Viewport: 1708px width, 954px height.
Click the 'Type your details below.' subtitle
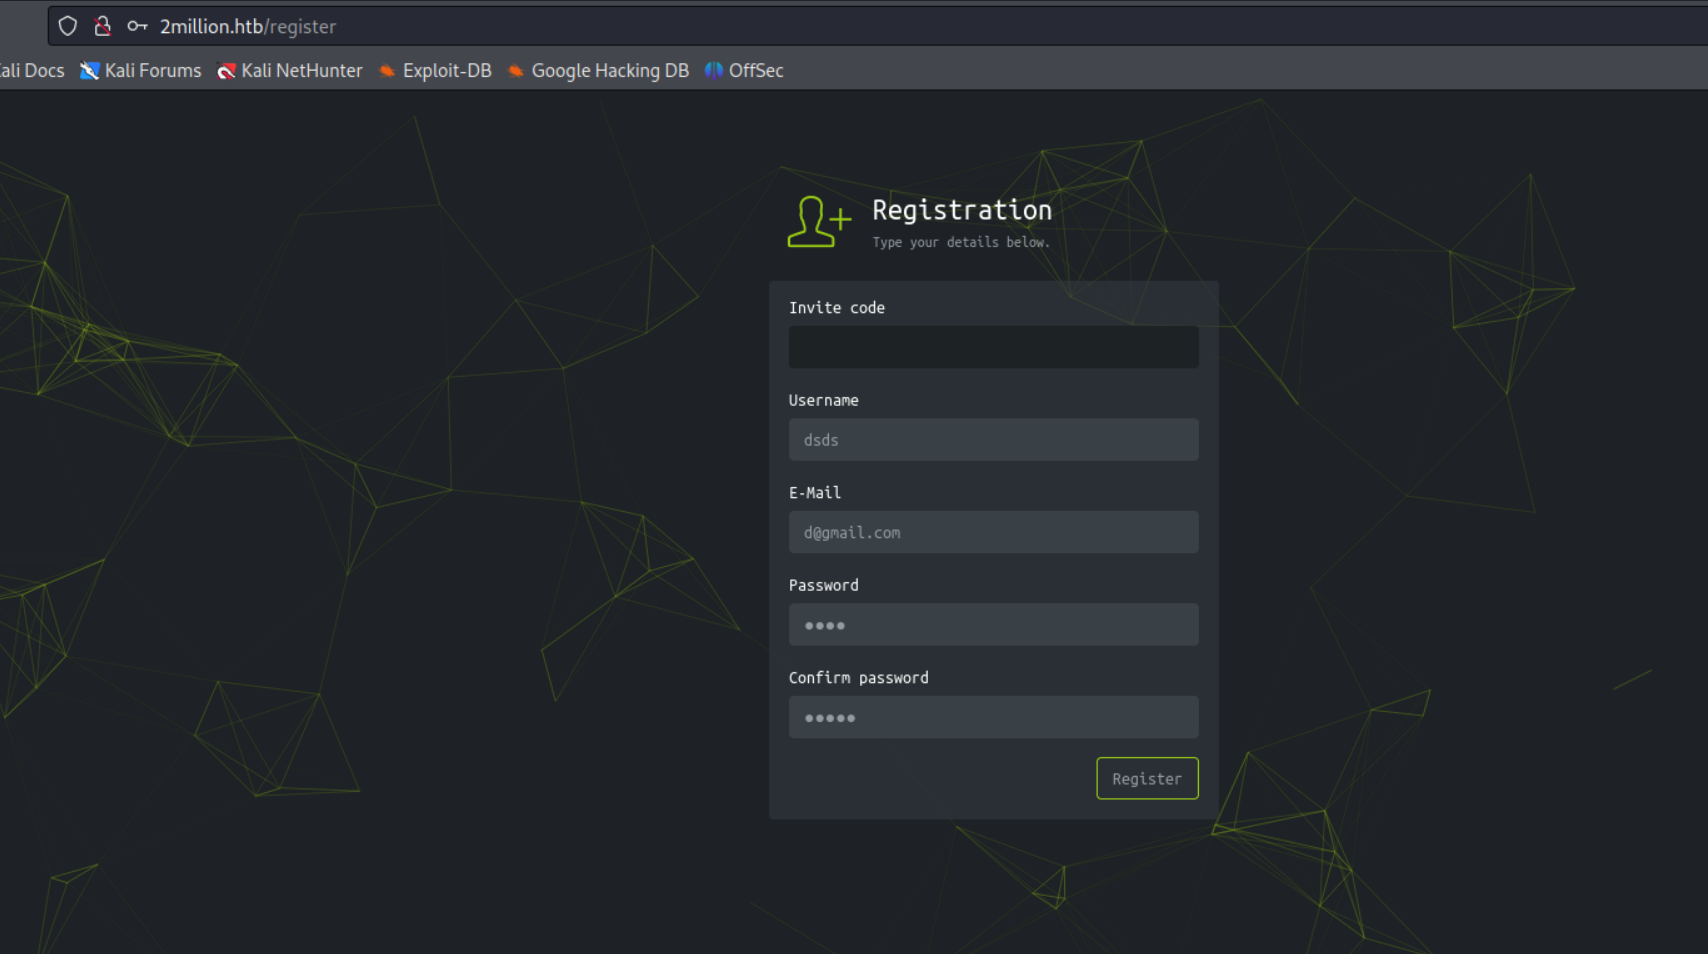pos(961,242)
